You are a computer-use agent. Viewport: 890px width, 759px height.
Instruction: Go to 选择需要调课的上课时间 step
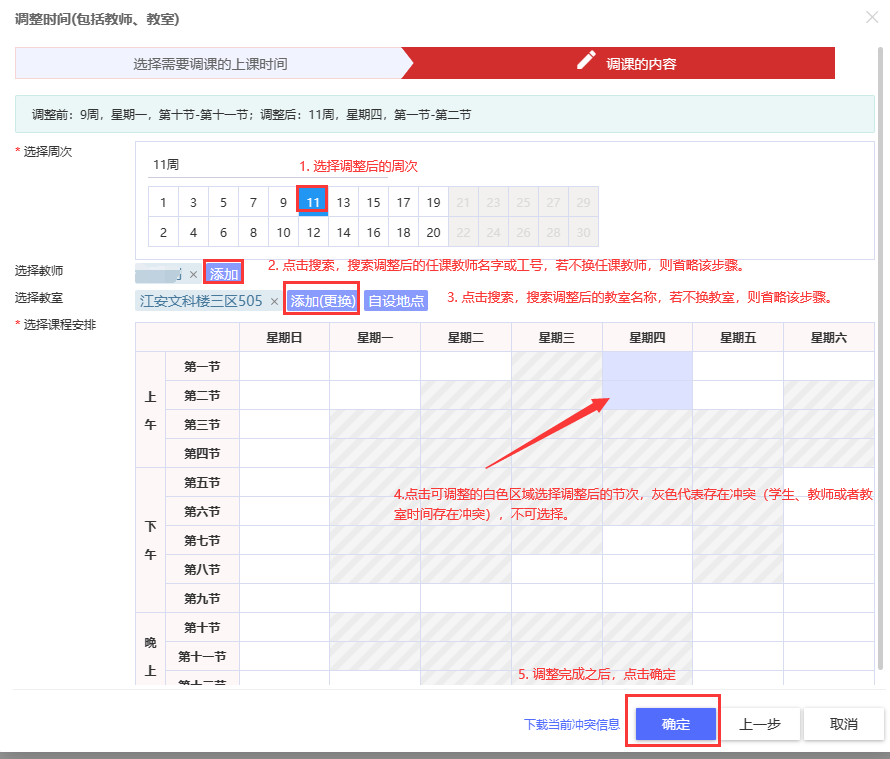click(210, 63)
